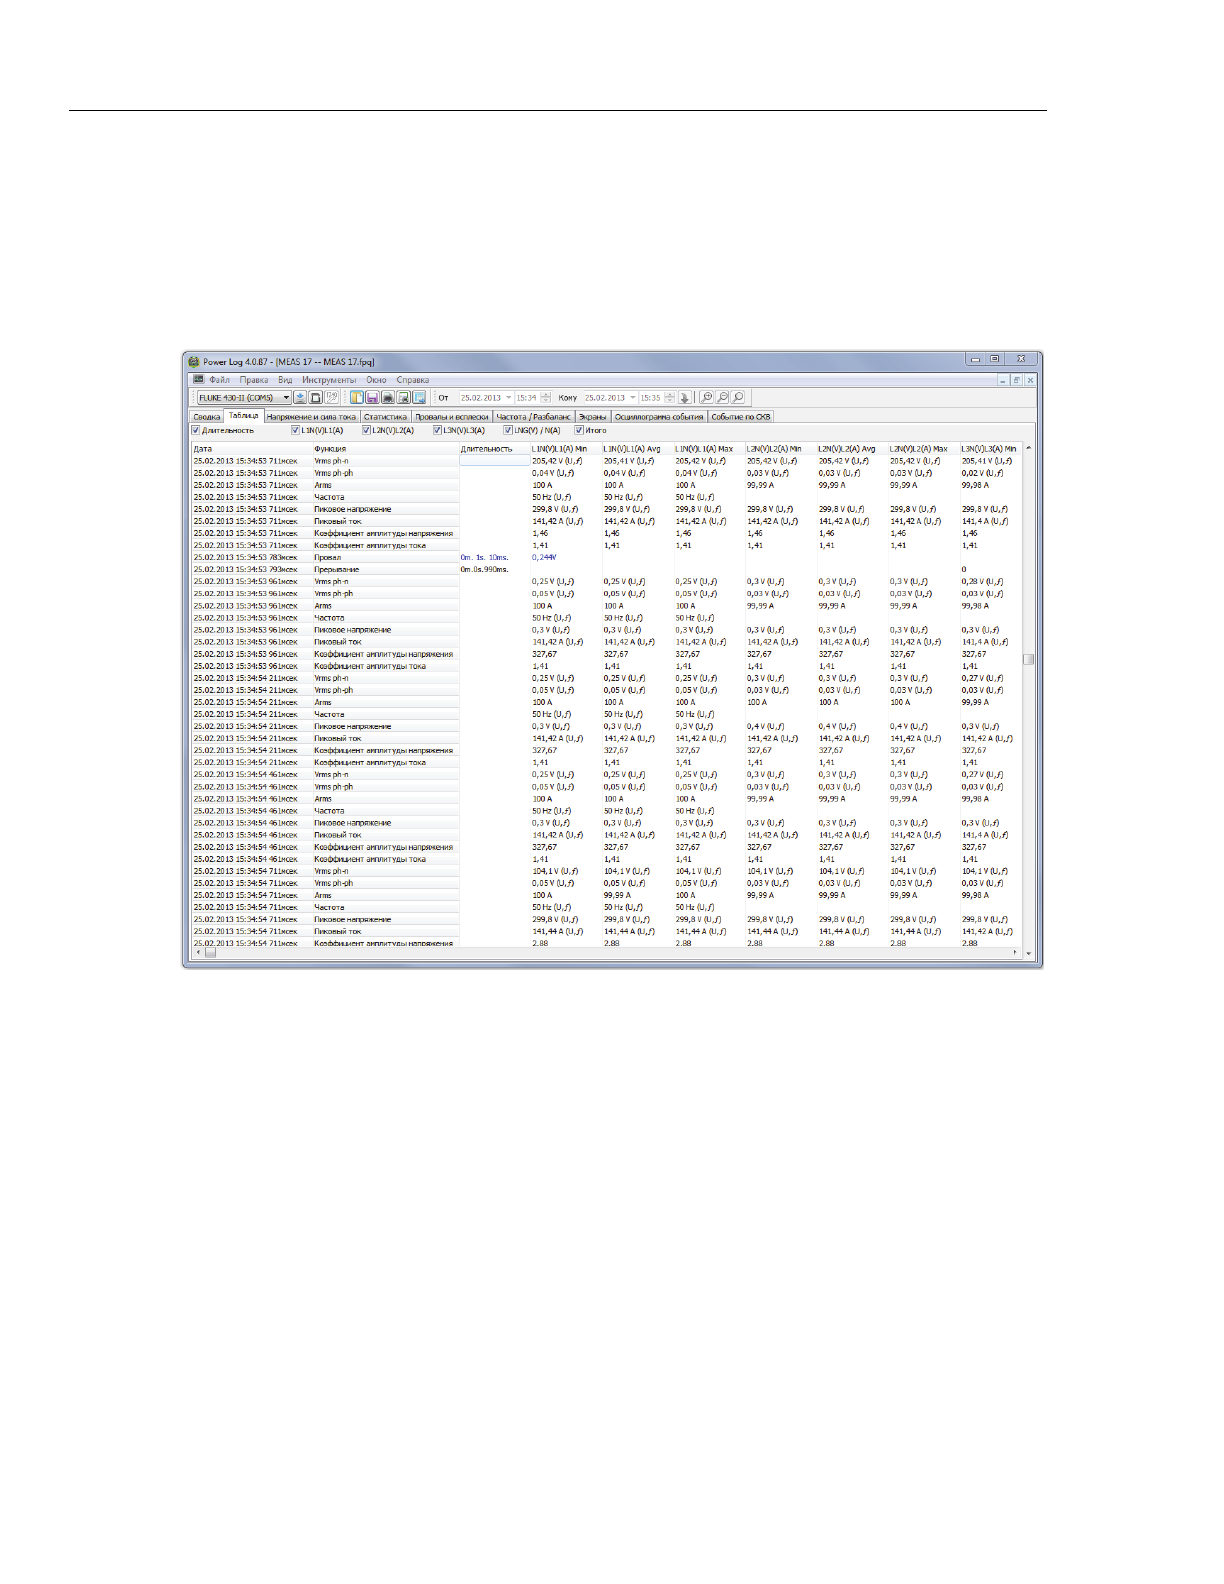Click the zoom out magnifier icon
1224x1584 pixels.
pyautogui.click(x=722, y=398)
